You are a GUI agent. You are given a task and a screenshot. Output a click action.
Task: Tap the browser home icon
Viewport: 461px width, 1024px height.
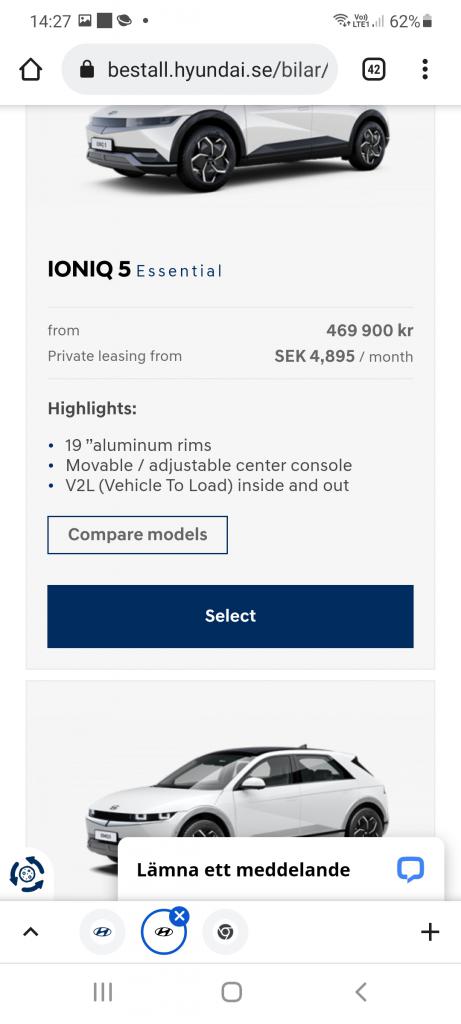(x=31, y=69)
